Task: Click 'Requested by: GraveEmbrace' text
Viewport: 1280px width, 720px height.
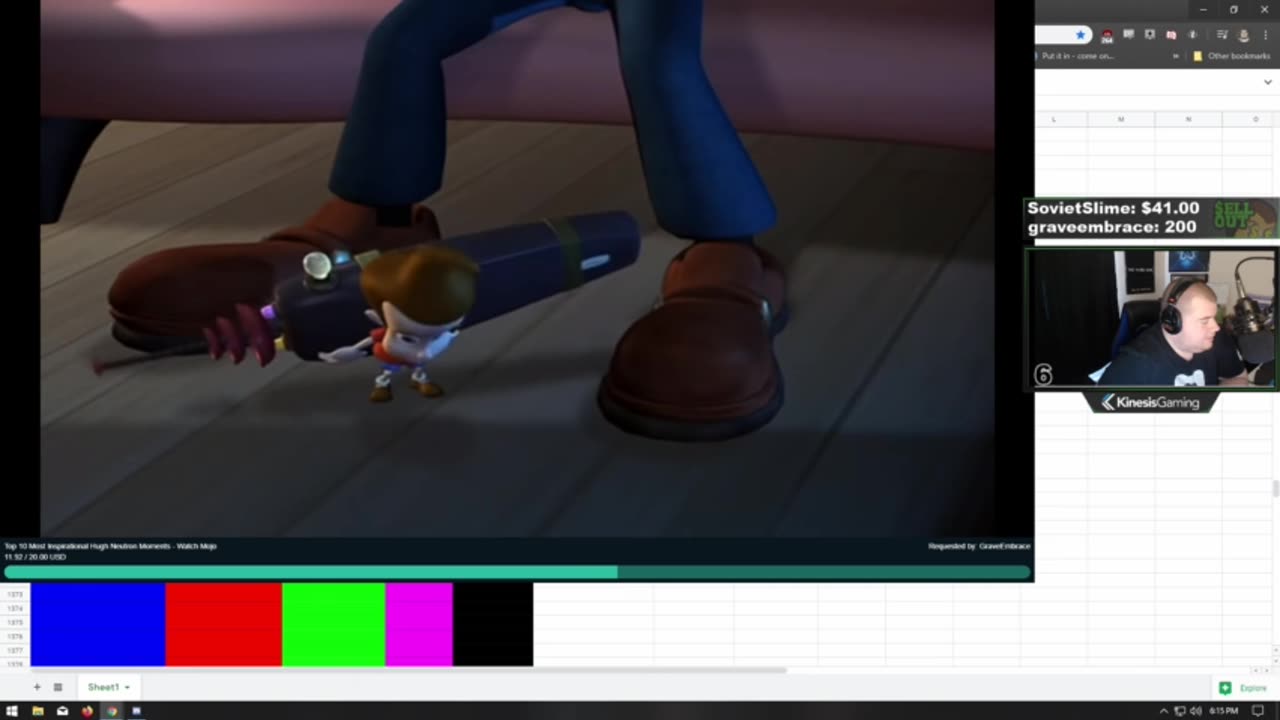Action: [x=979, y=546]
